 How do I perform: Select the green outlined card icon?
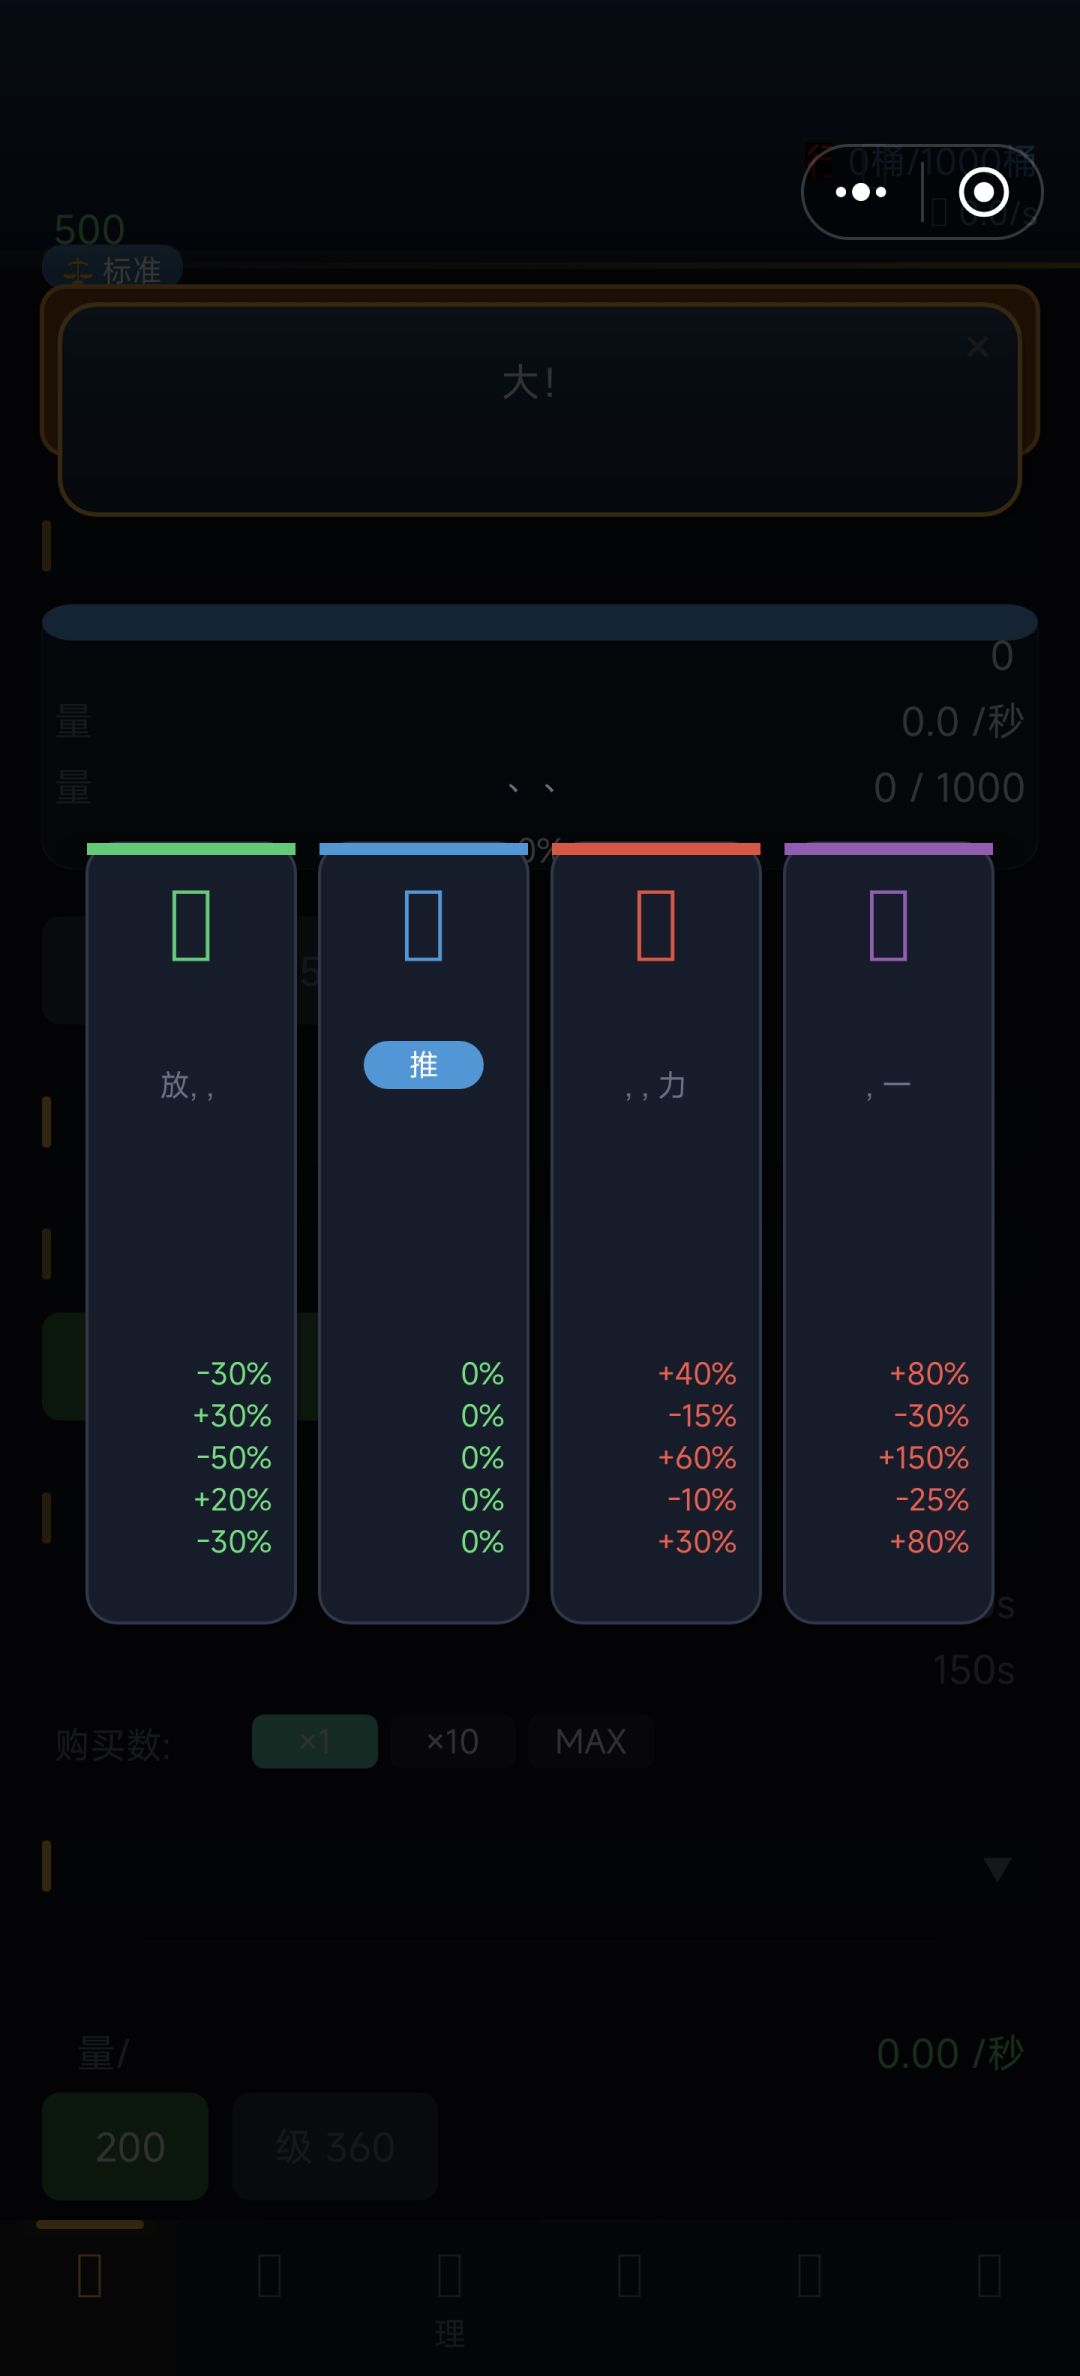pos(191,925)
